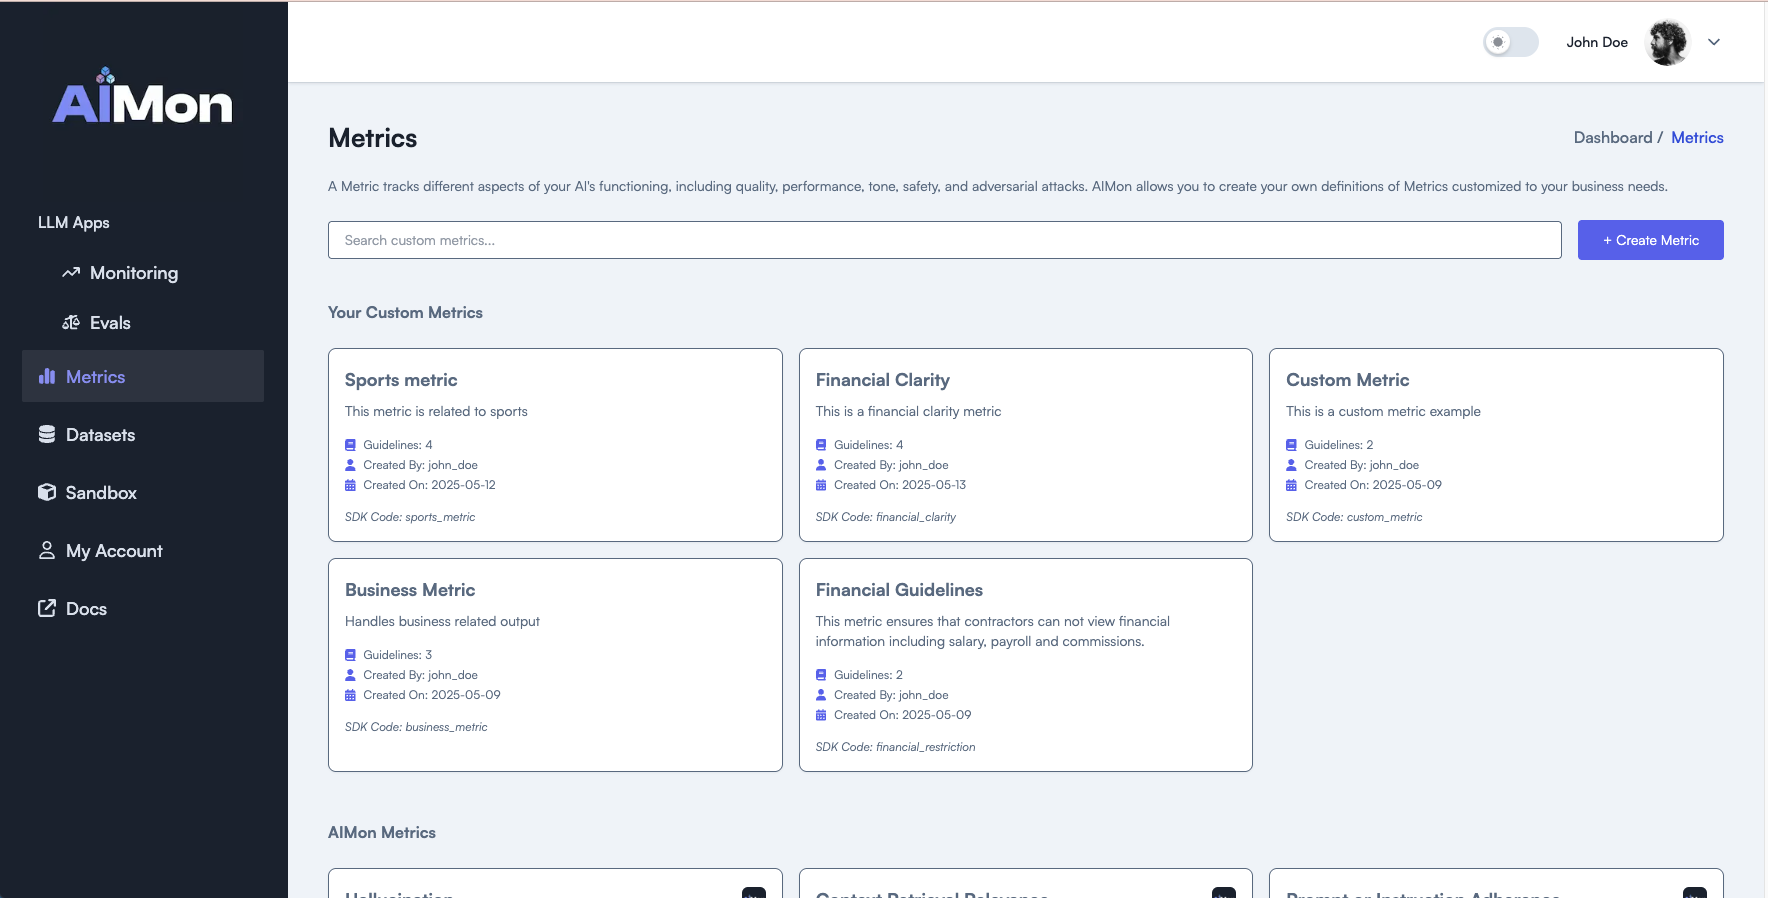This screenshot has width=1768, height=898.
Task: Open the Datasets sidebar menu item
Action: 100,435
